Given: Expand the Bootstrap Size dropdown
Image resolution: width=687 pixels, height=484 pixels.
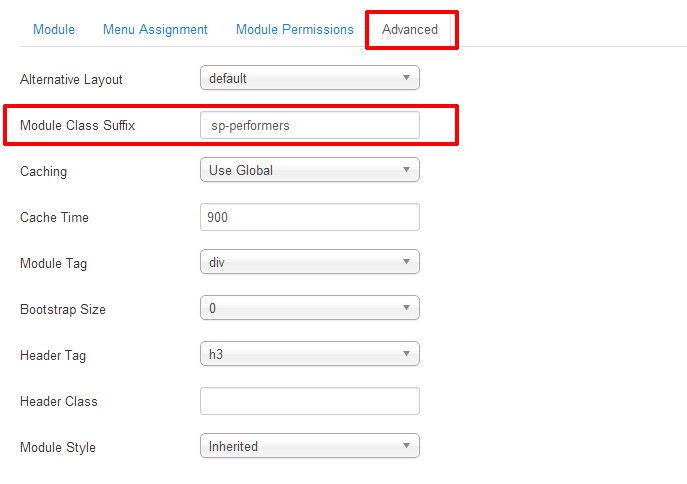Looking at the screenshot, I should click(x=310, y=309).
